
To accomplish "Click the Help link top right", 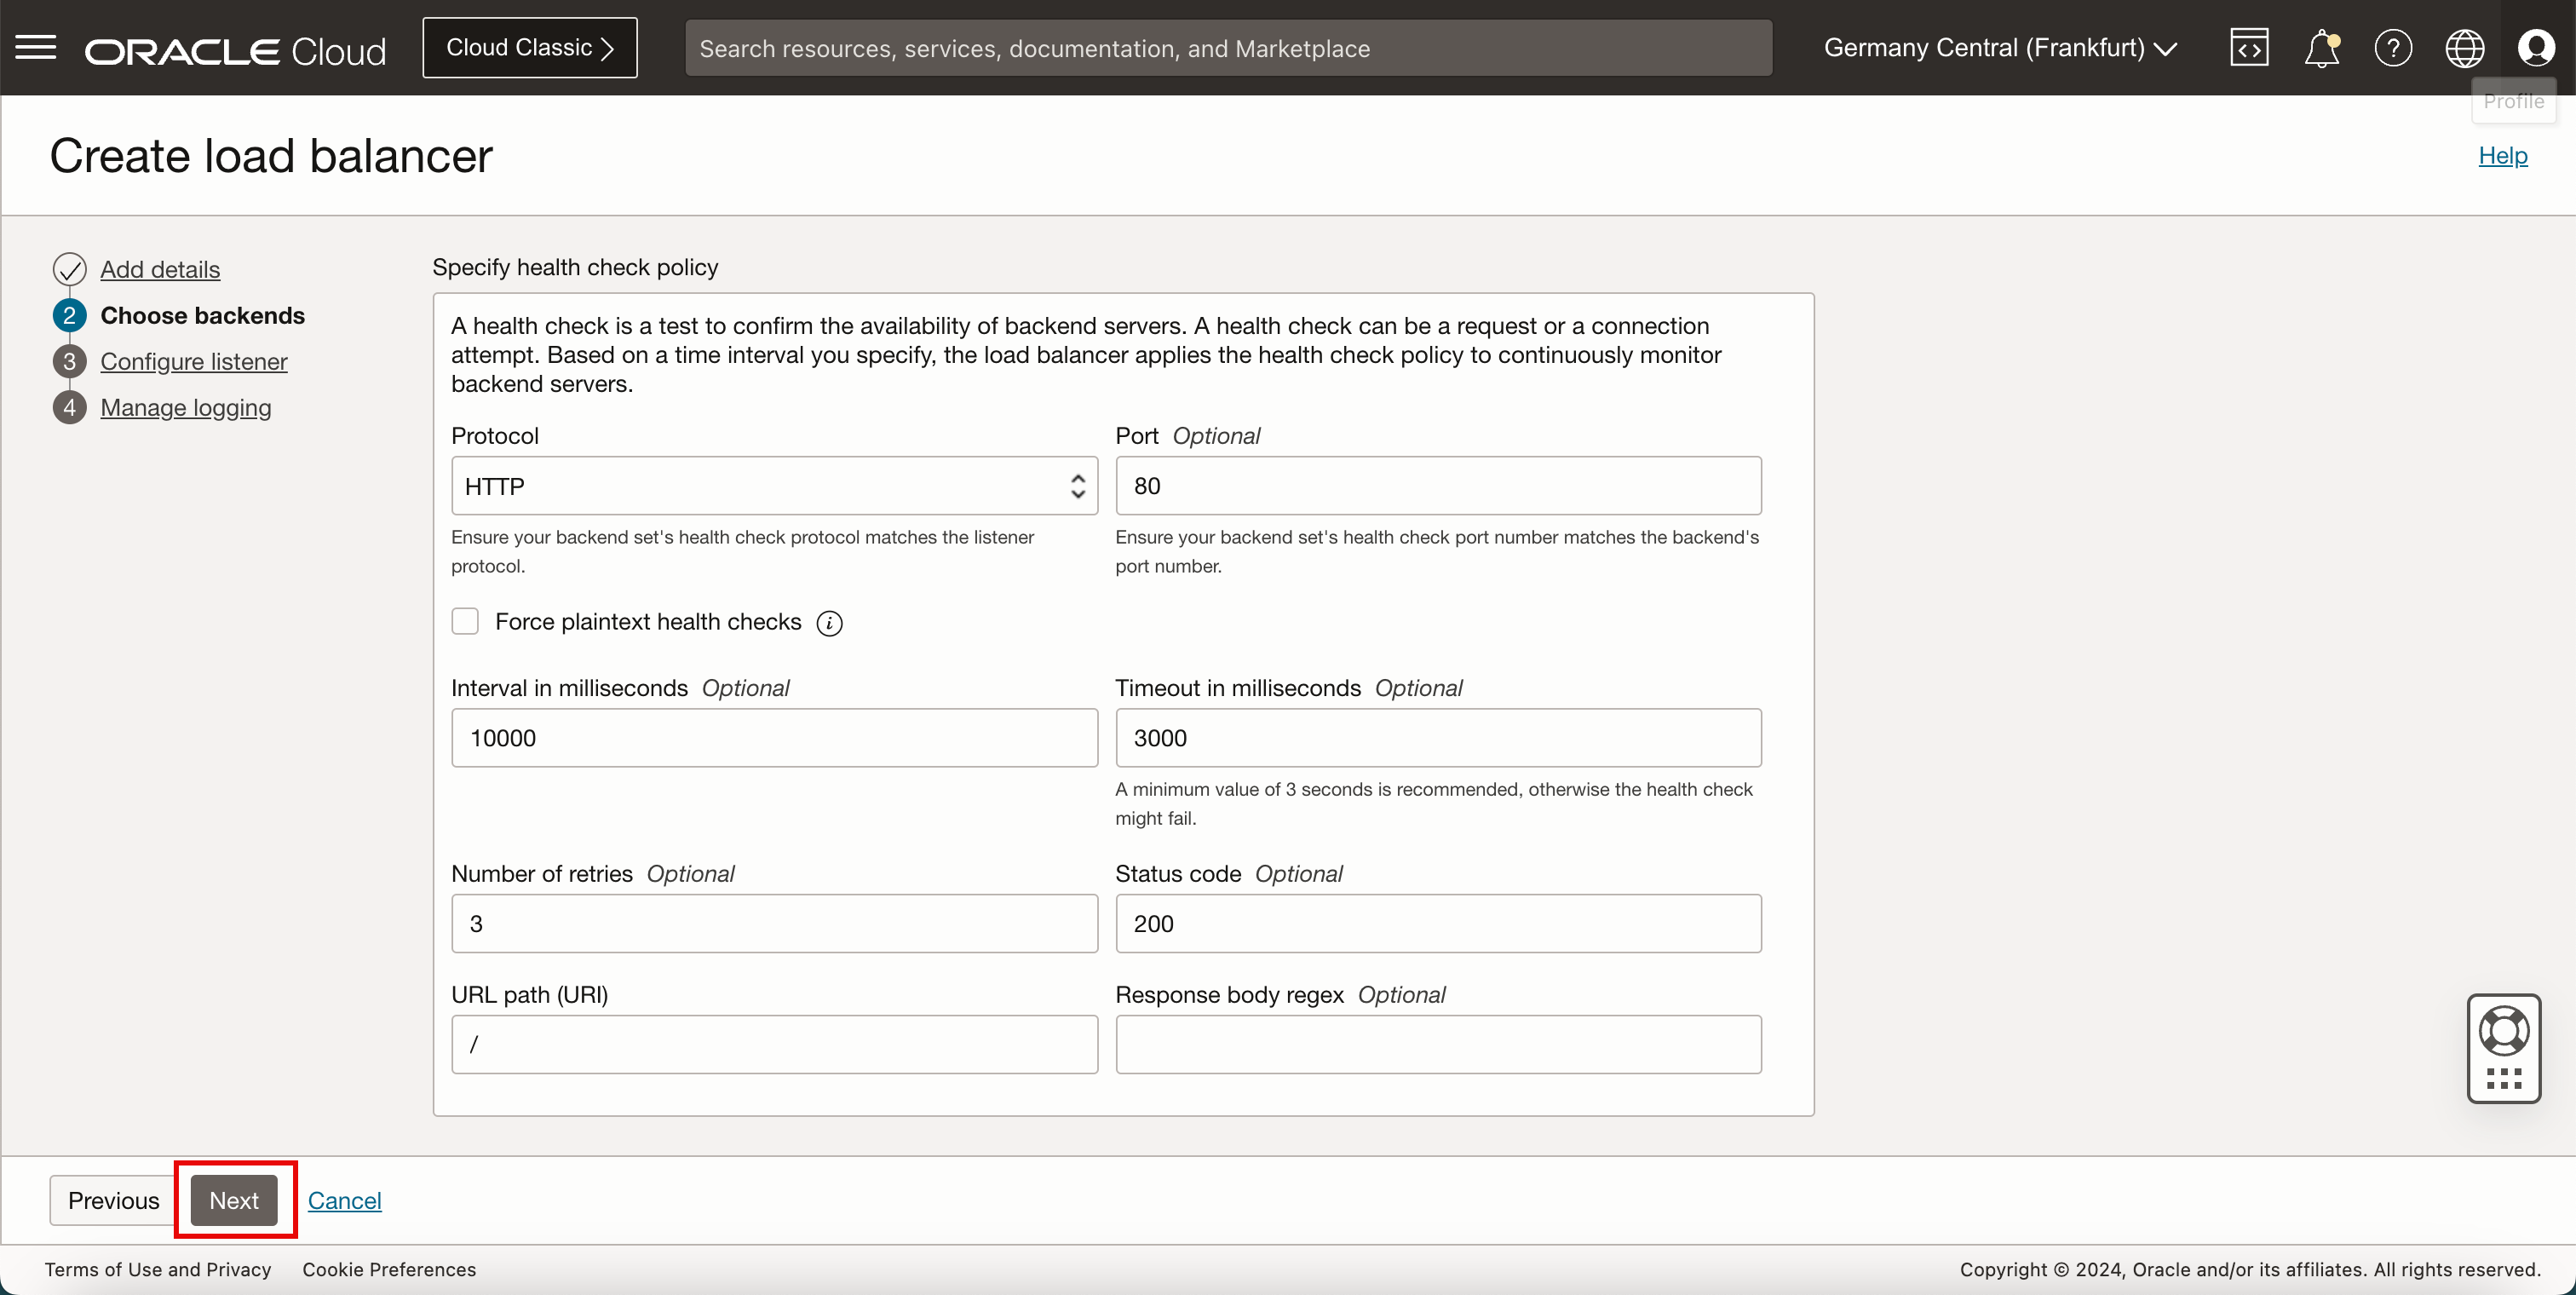I will (2504, 155).
